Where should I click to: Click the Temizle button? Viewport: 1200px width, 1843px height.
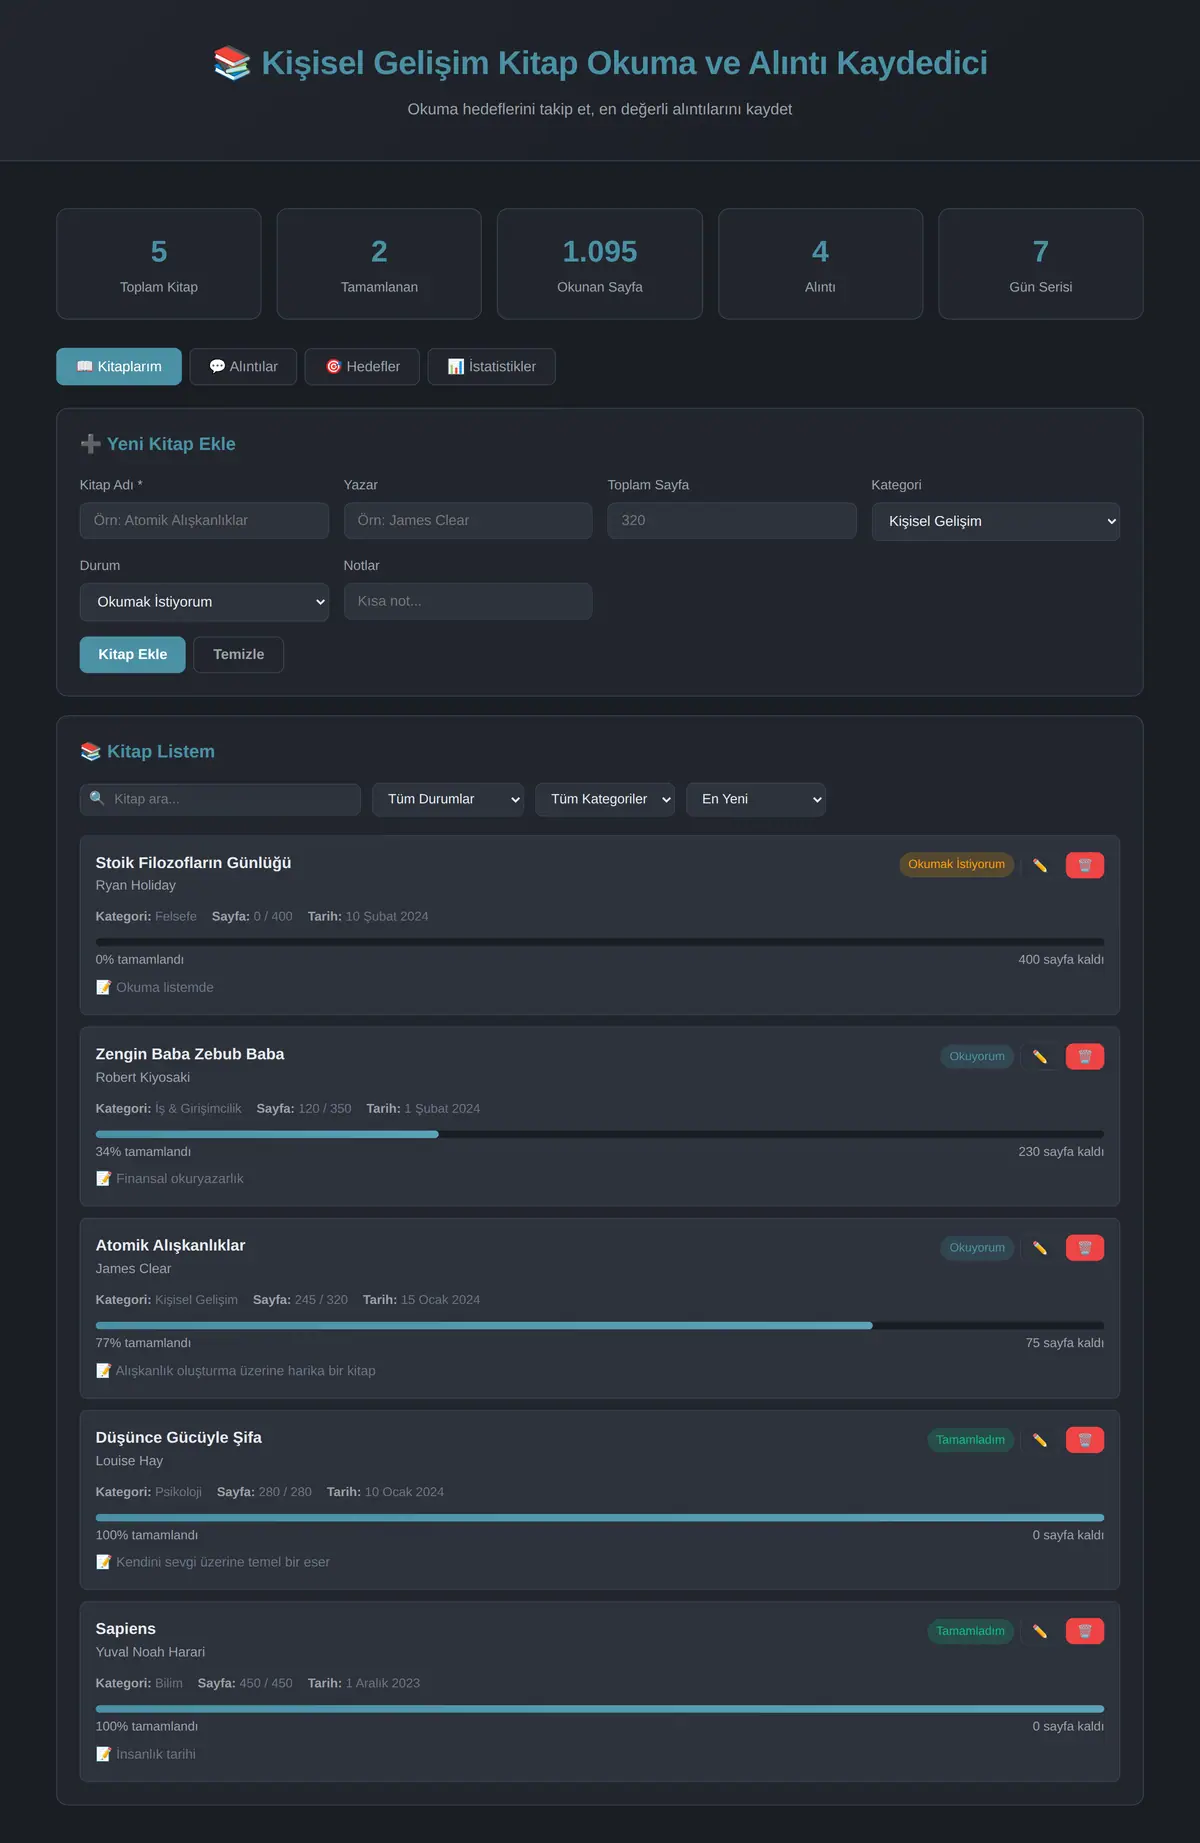[x=239, y=654]
